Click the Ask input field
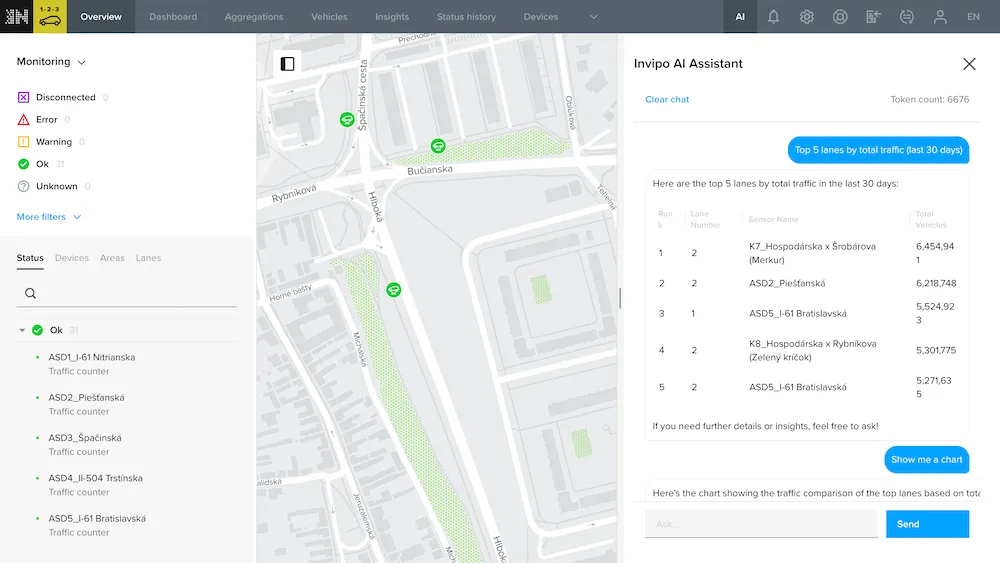 point(761,524)
